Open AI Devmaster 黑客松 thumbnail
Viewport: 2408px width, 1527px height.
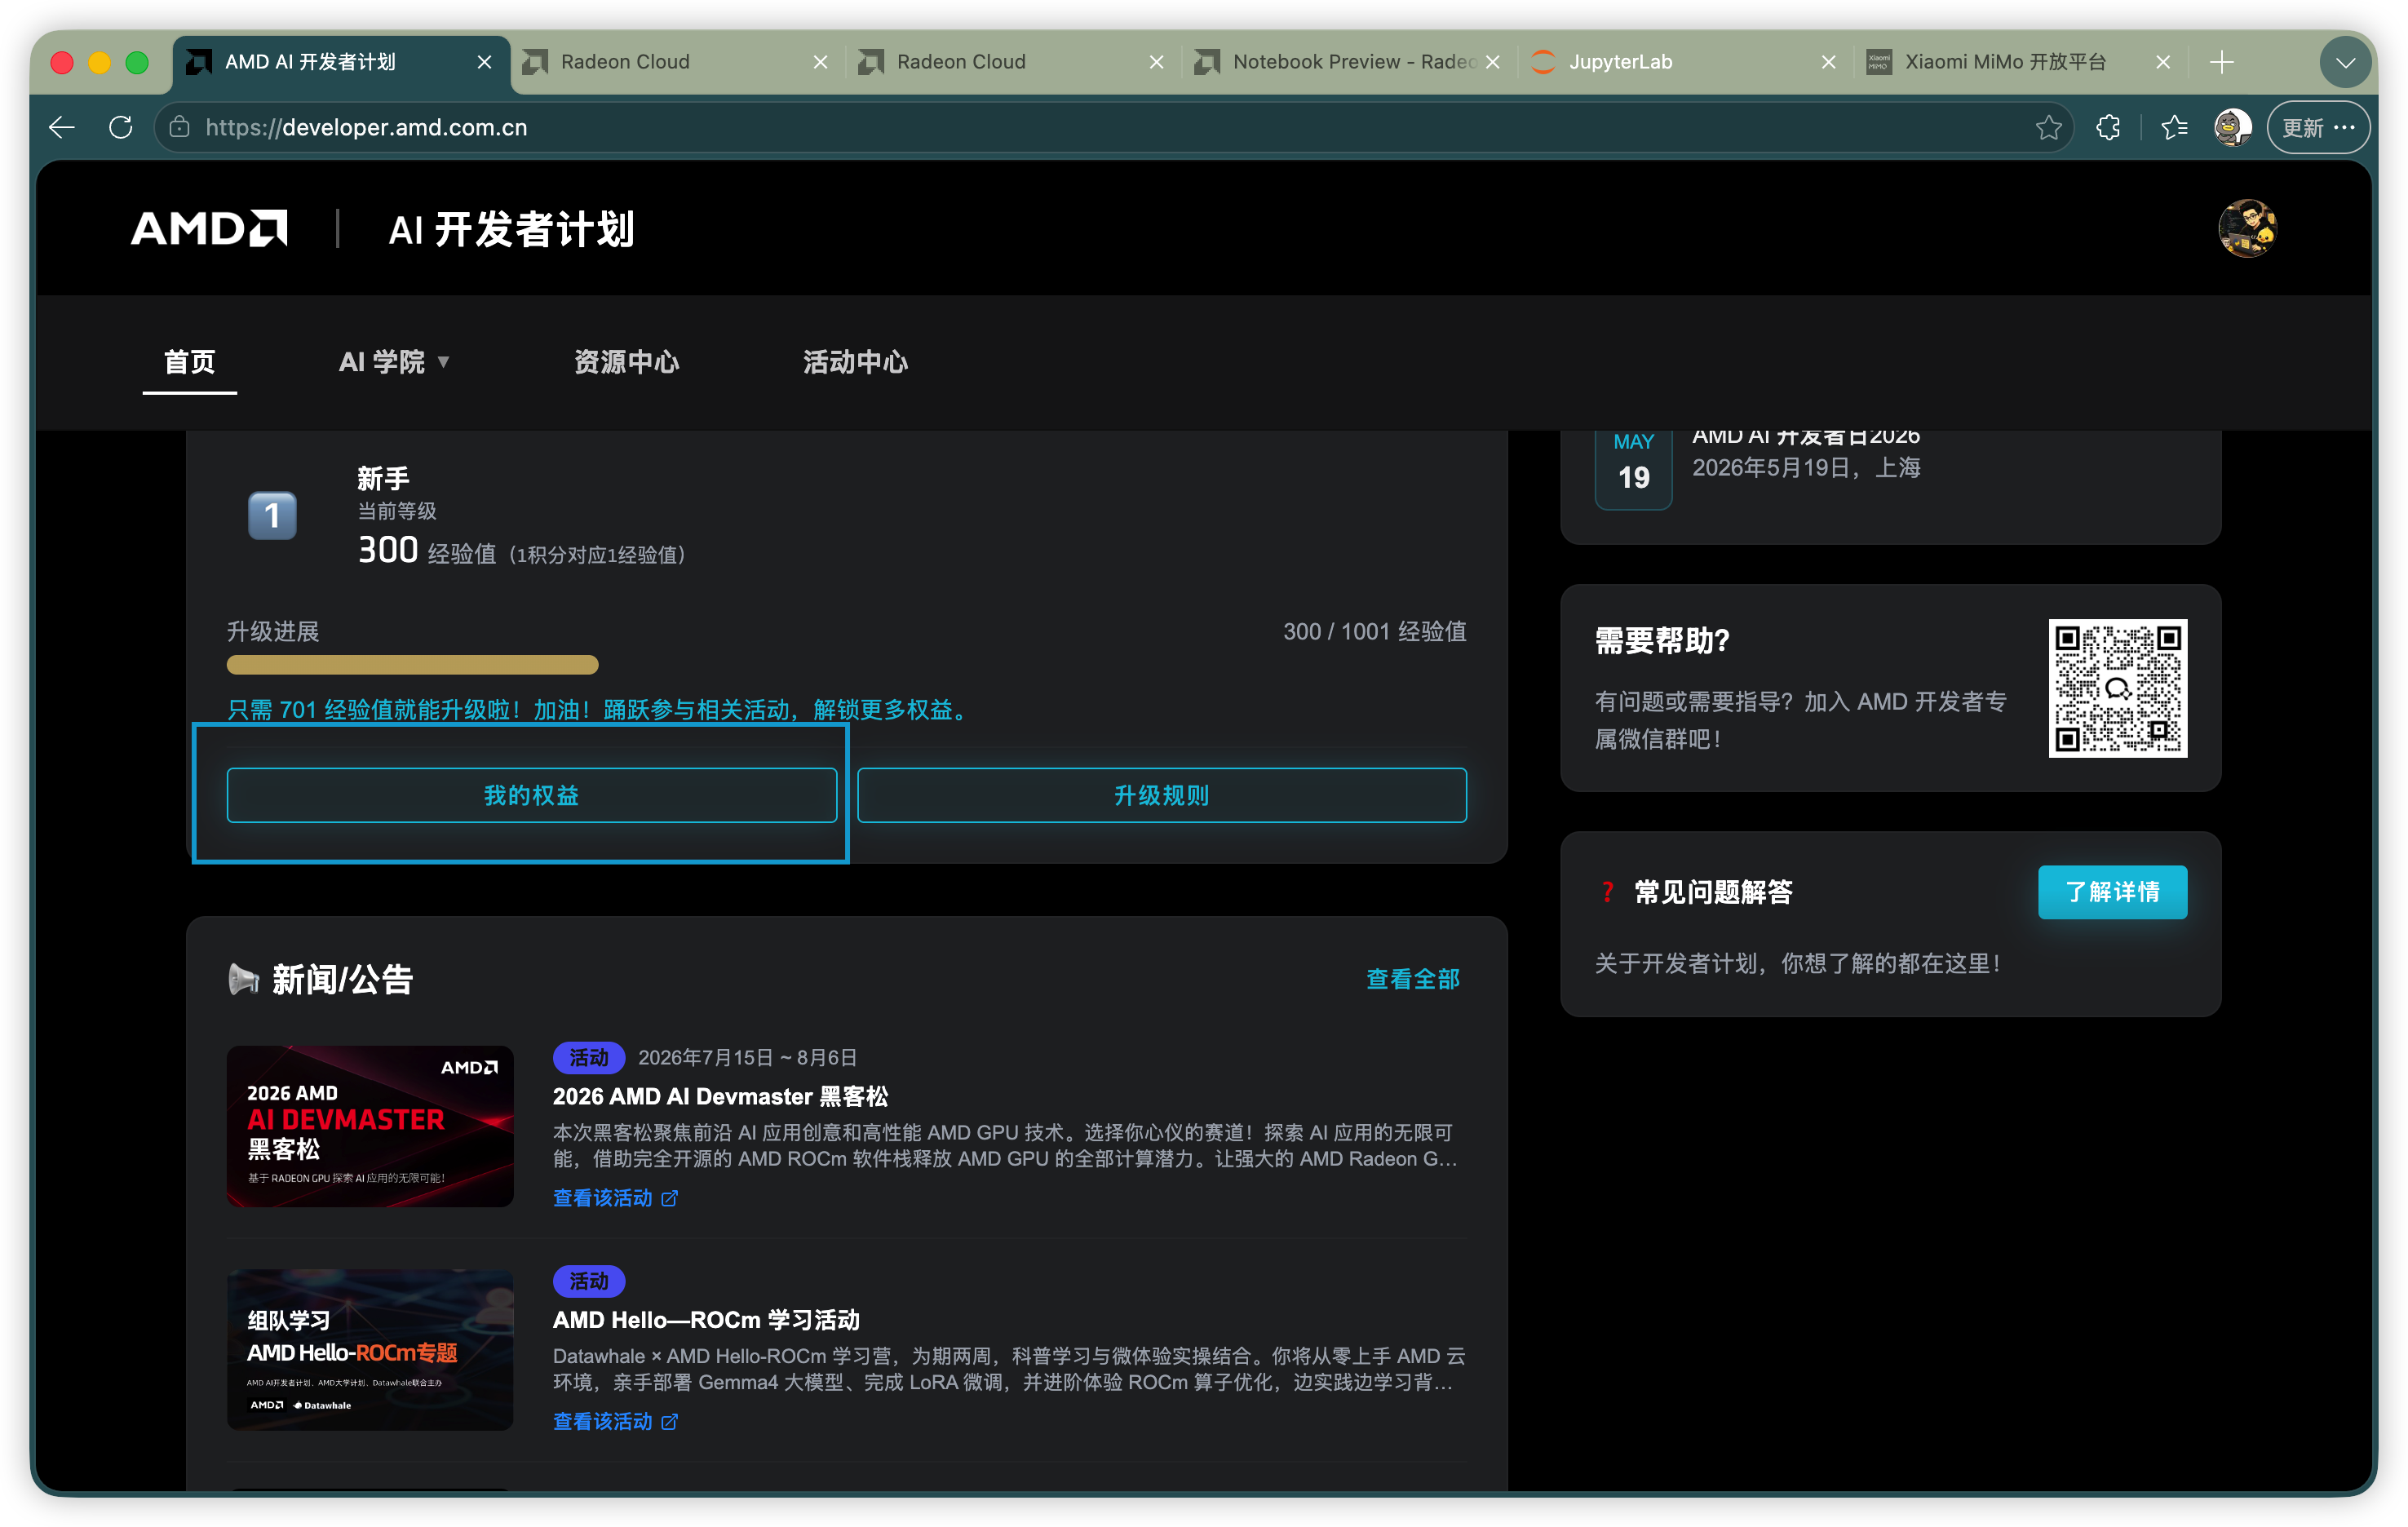[370, 1126]
